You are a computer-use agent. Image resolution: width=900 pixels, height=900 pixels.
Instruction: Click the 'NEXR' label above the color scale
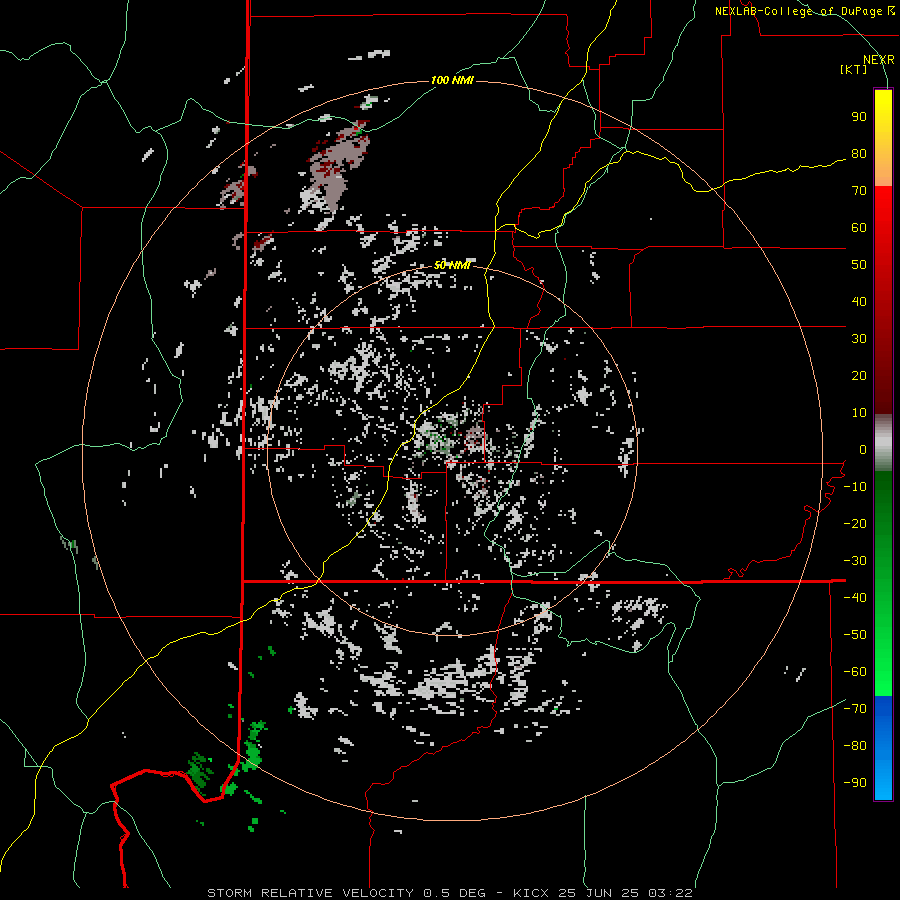pos(878,60)
